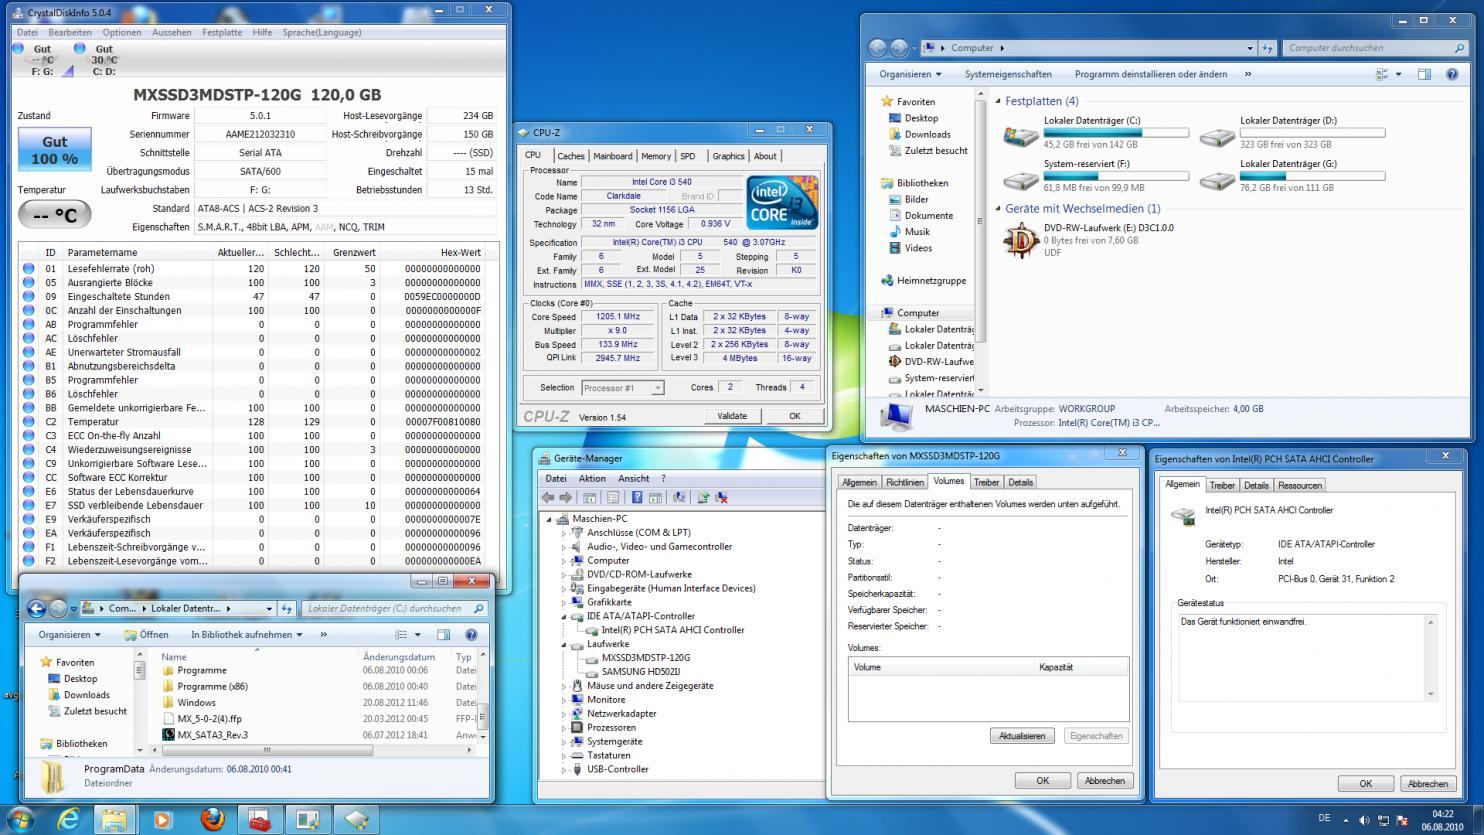The height and width of the screenshot is (835, 1484).
Task: Click Aktualisieren in the Volumes tab
Action: tap(1022, 736)
